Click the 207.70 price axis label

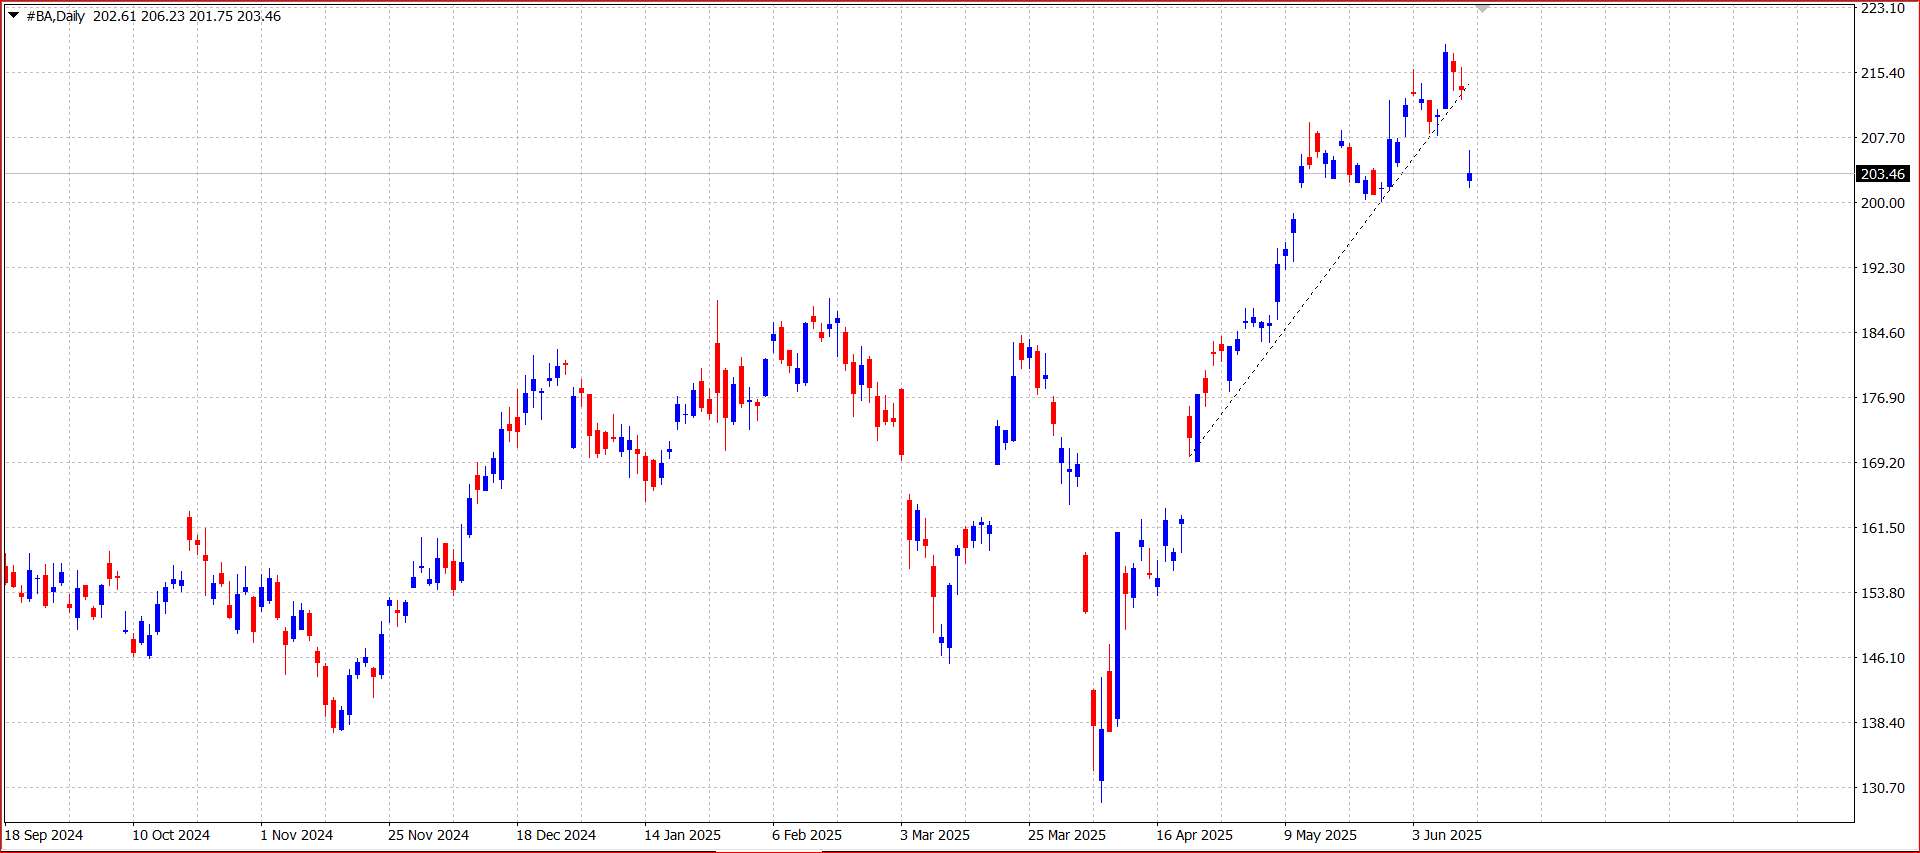click(1882, 138)
